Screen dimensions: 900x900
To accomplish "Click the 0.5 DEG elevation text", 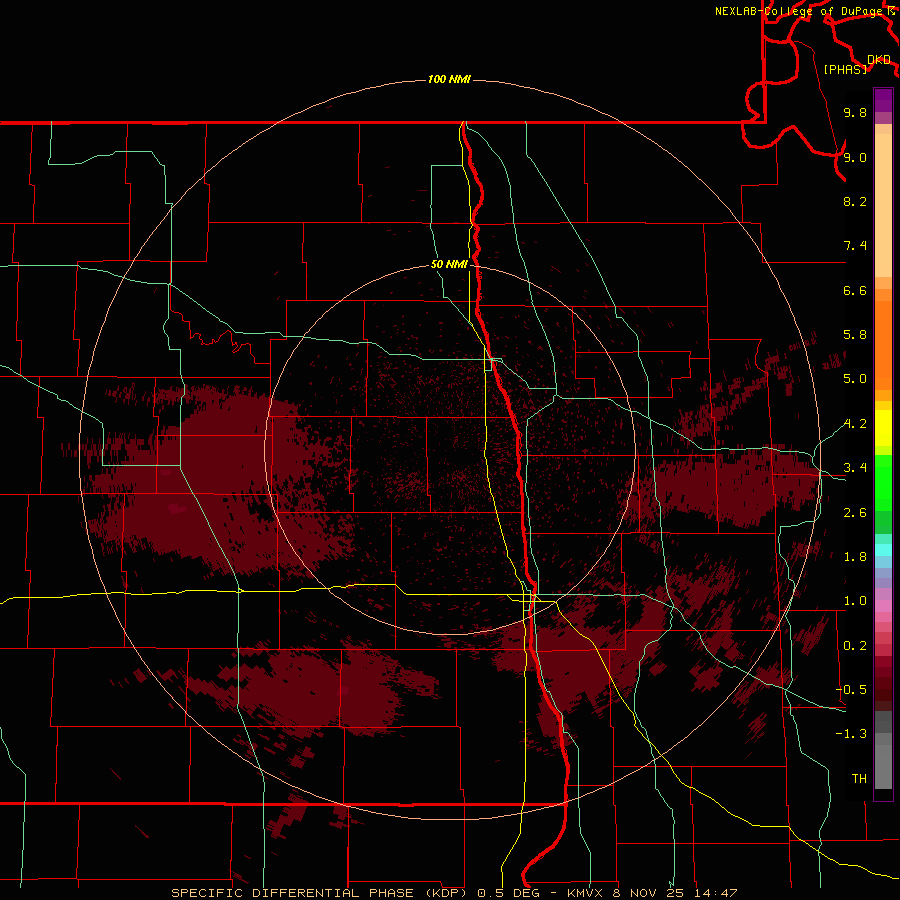I will point(508,893).
